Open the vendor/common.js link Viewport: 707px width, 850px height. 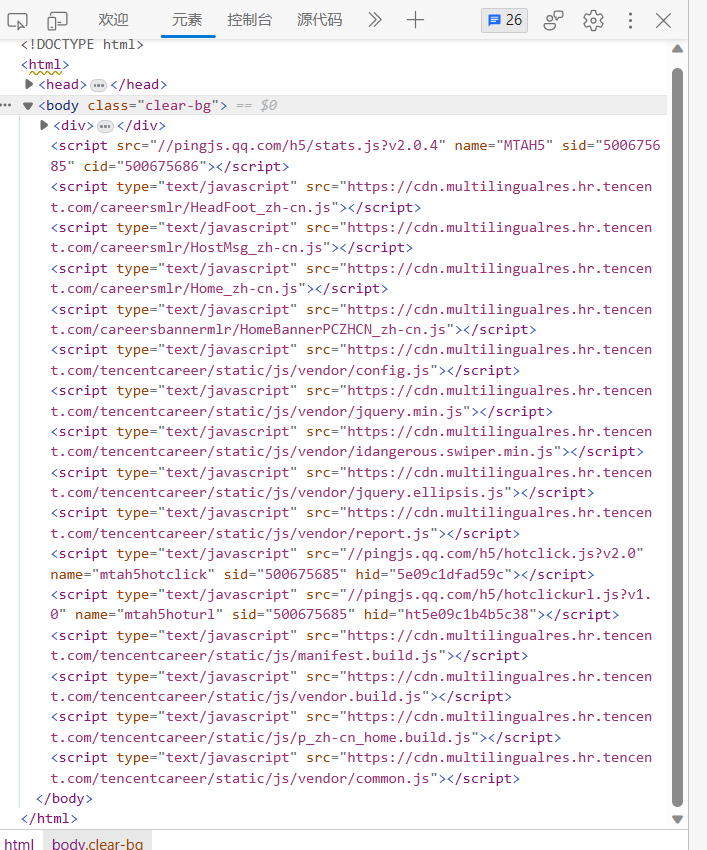click(351, 768)
